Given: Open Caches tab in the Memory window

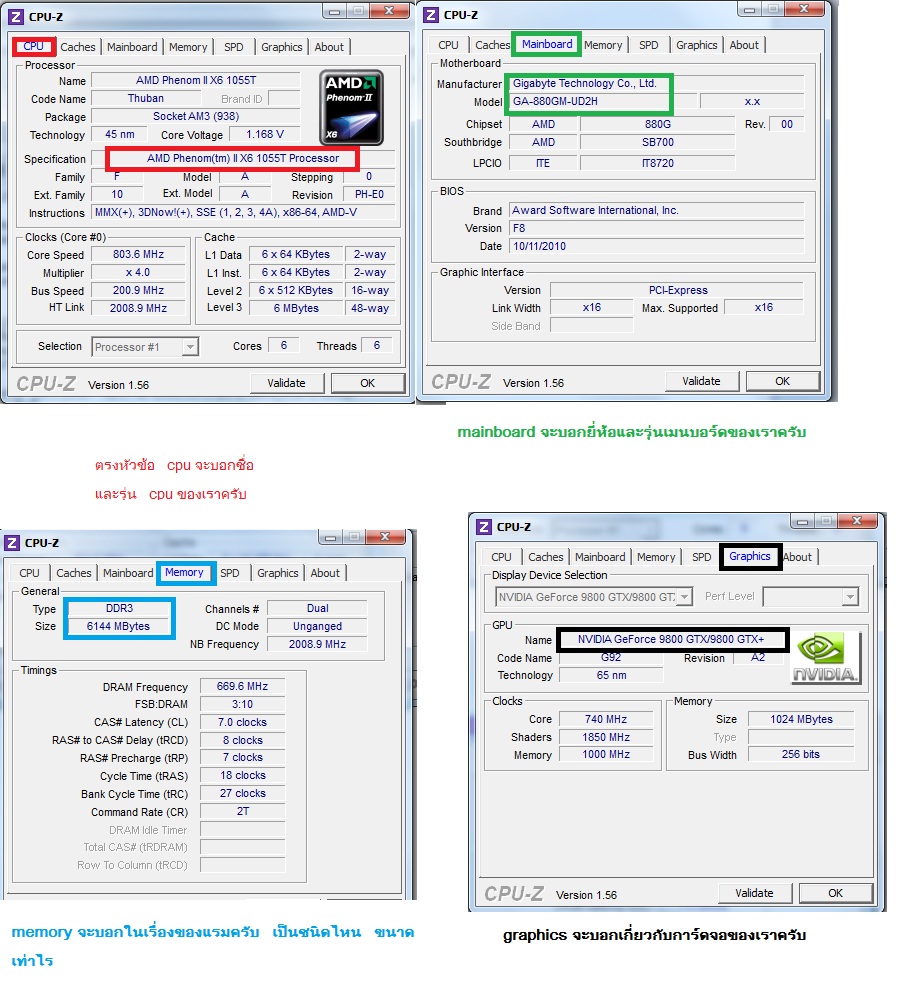Looking at the screenshot, I should [74, 573].
